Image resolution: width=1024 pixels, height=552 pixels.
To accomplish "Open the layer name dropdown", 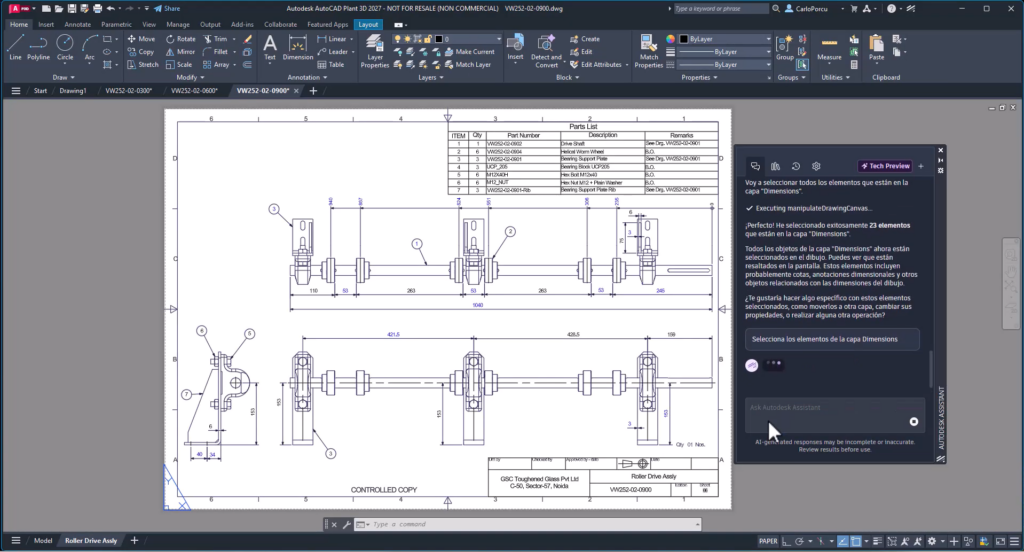I will pyautogui.click(x=498, y=39).
